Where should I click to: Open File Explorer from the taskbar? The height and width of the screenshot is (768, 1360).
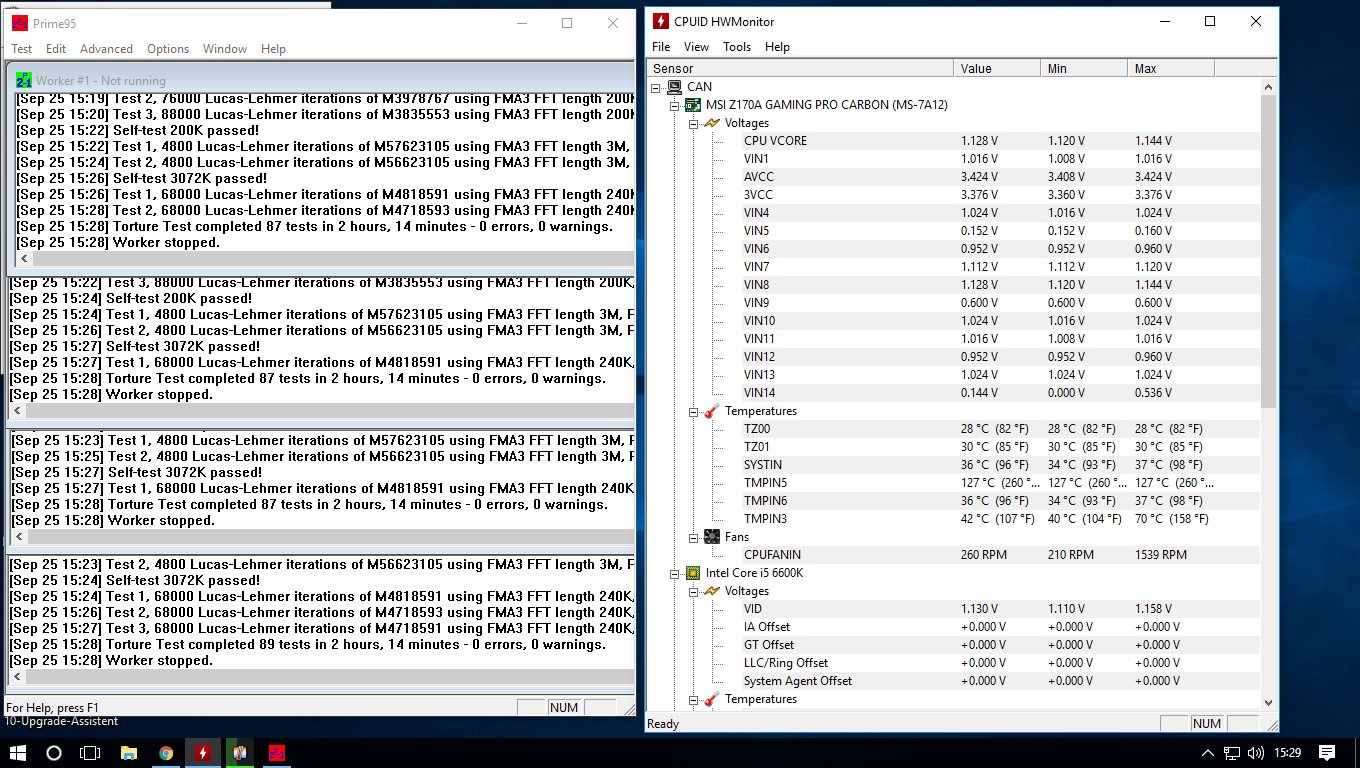tap(128, 752)
